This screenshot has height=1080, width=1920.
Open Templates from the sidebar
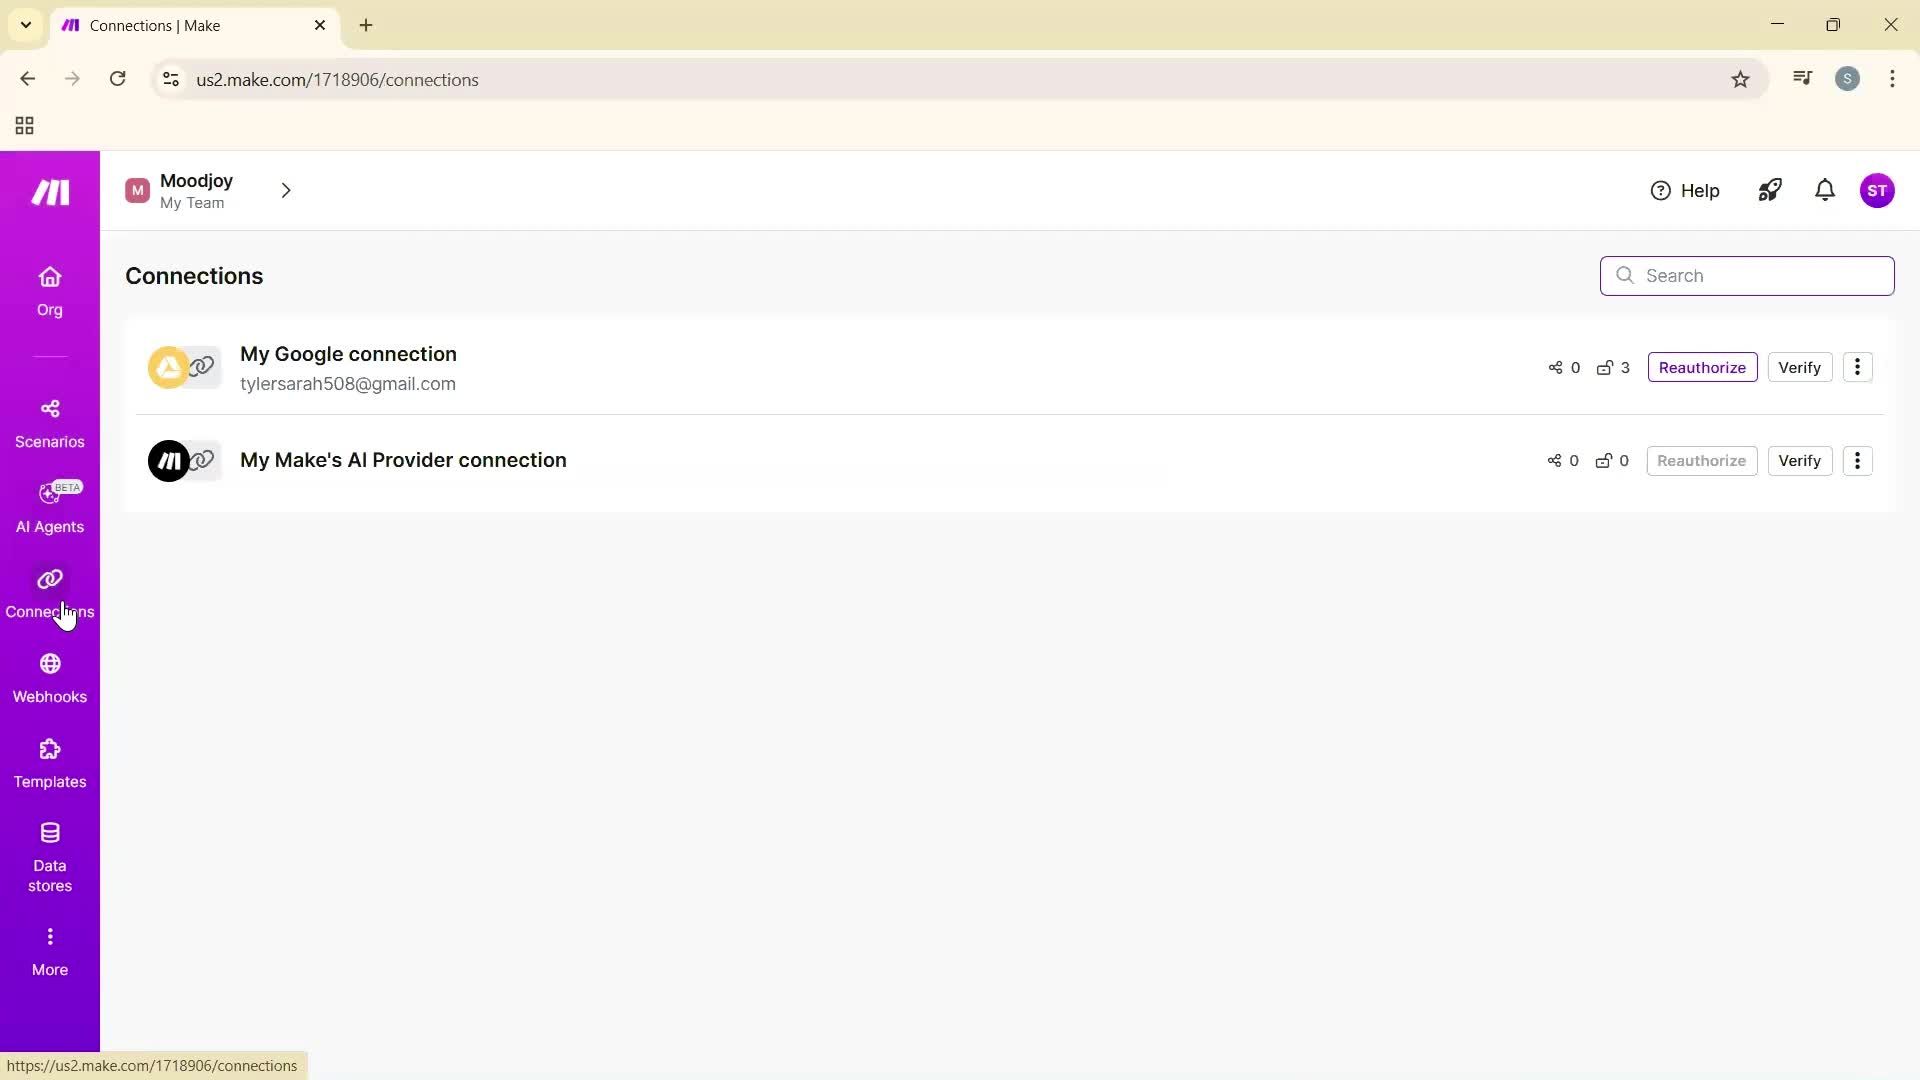click(x=49, y=762)
